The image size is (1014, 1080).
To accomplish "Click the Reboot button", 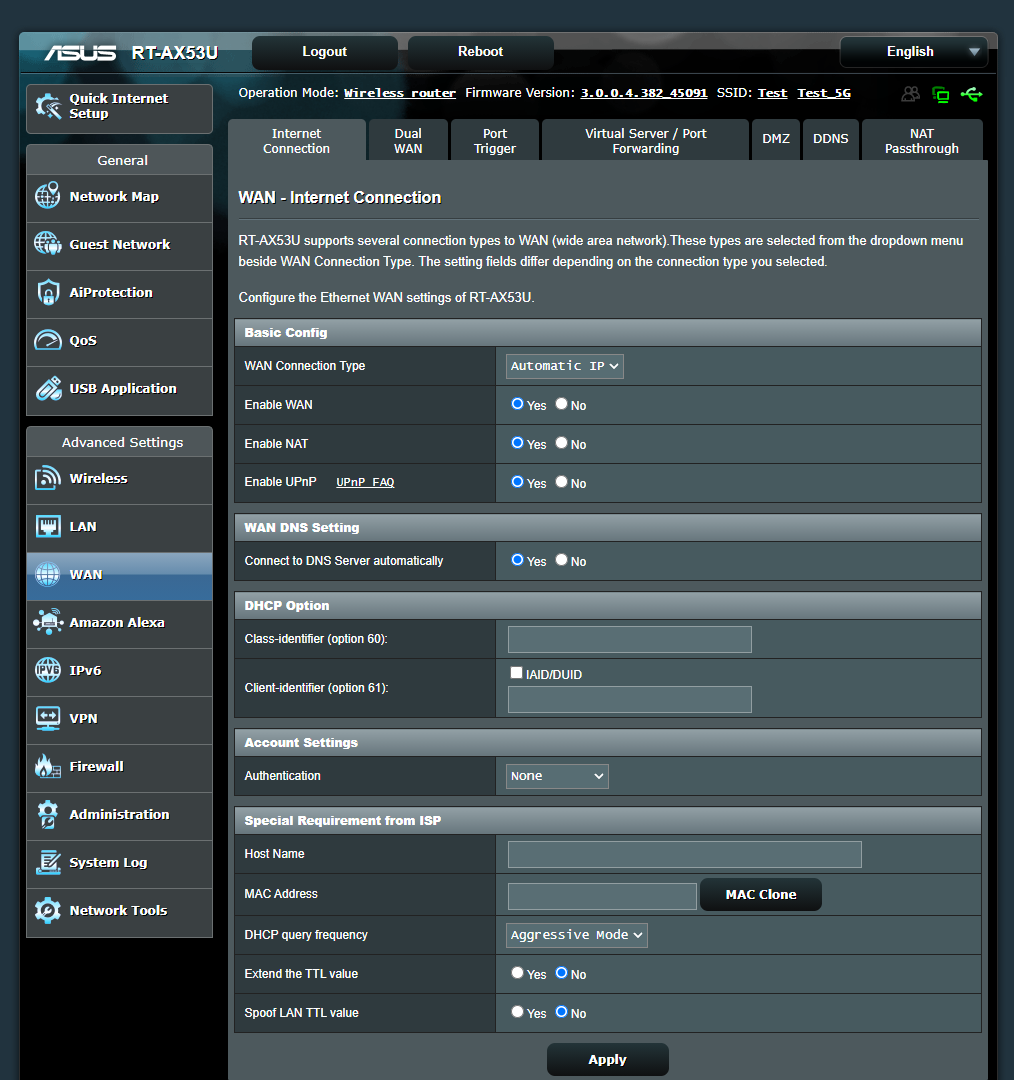I will (481, 52).
